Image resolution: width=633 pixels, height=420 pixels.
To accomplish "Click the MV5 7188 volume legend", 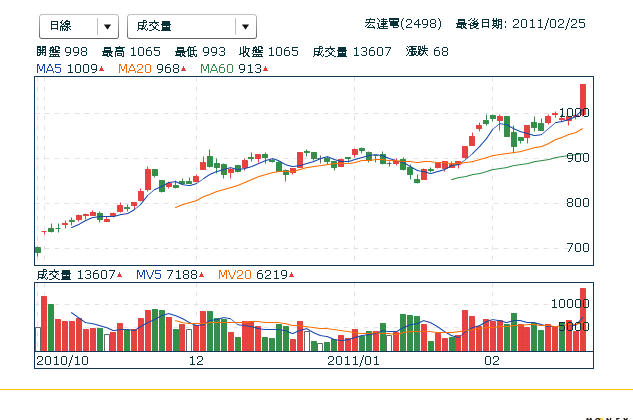I will click(x=170, y=275).
